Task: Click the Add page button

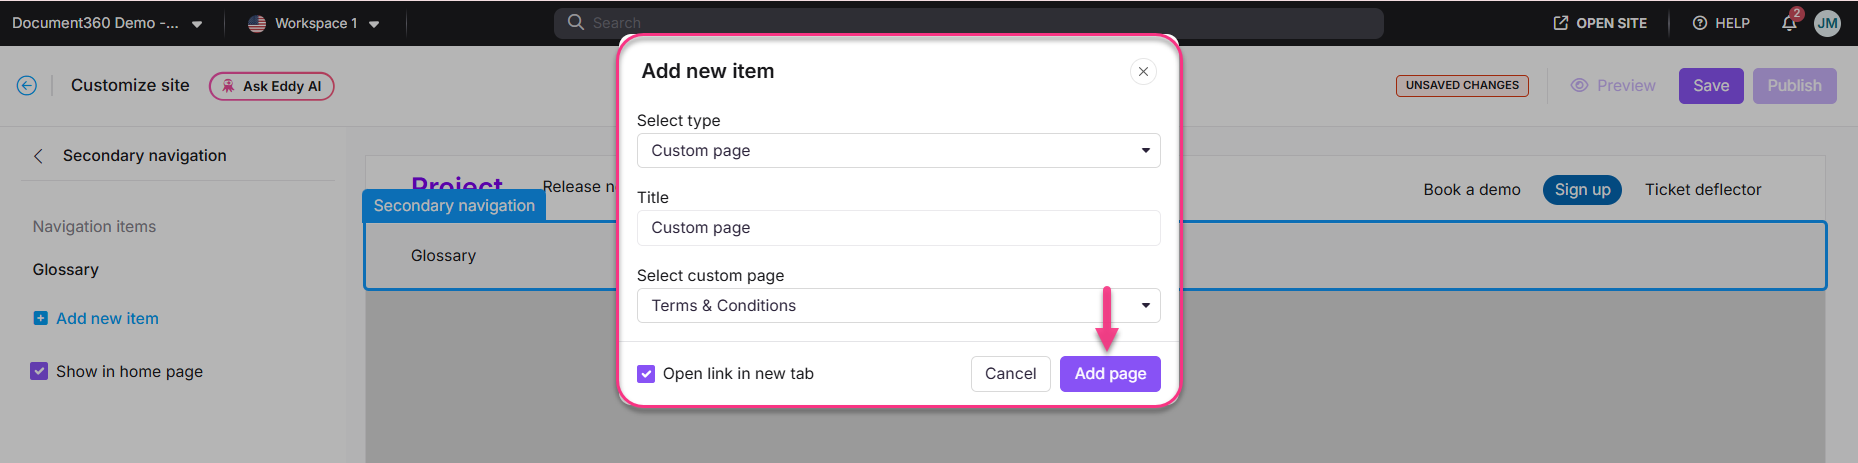Action: click(1110, 374)
